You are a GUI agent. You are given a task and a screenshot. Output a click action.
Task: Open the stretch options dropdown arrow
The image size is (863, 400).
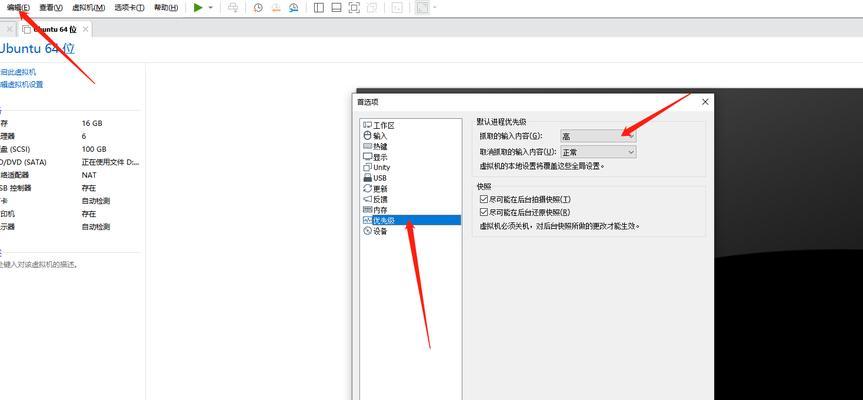[434, 8]
